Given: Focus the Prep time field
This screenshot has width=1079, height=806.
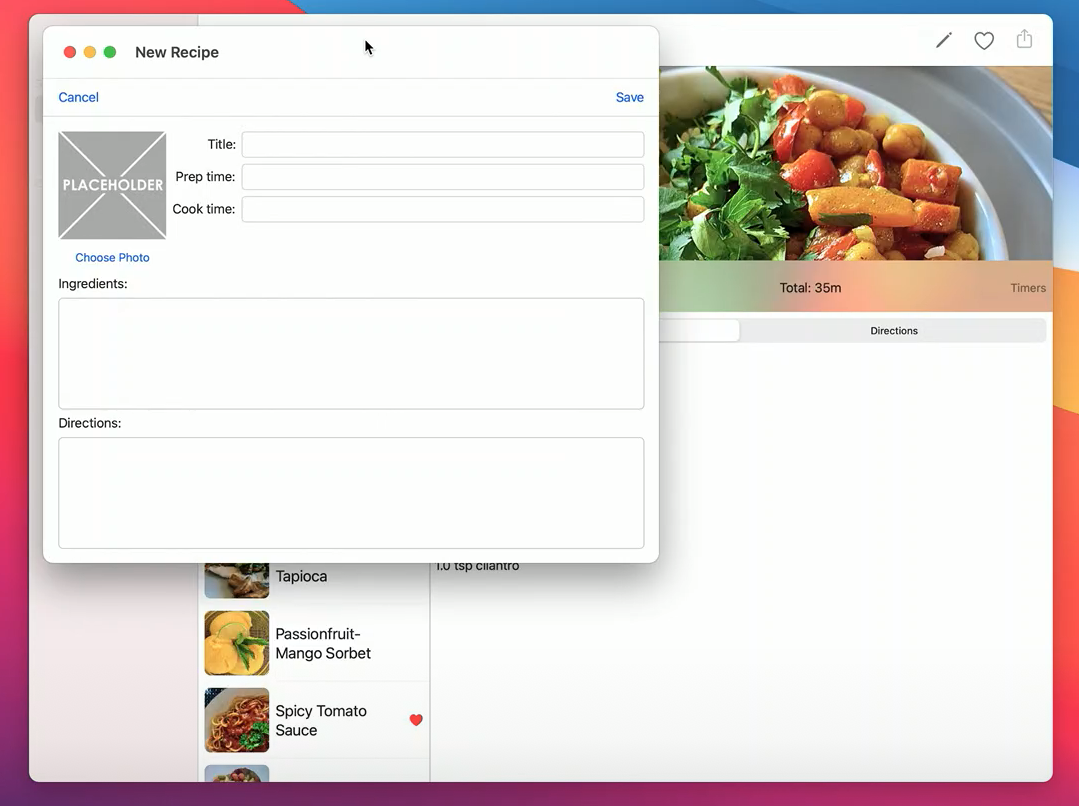Looking at the screenshot, I should point(442,177).
